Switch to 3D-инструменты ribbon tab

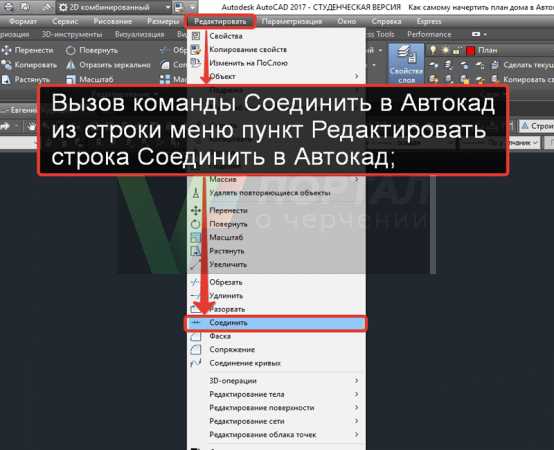click(x=72, y=35)
